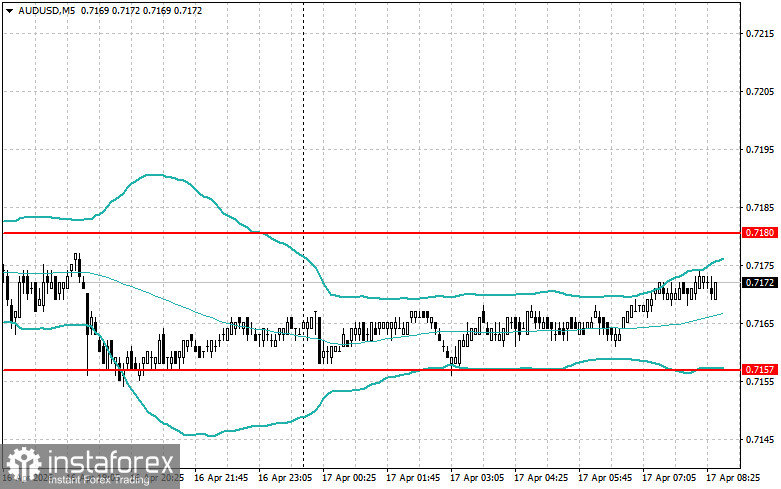Viewport: 781px width, 489px height.
Task: Select the OHLC values 0.7169 0.7172 0.7169 0.7172
Action: point(141,10)
